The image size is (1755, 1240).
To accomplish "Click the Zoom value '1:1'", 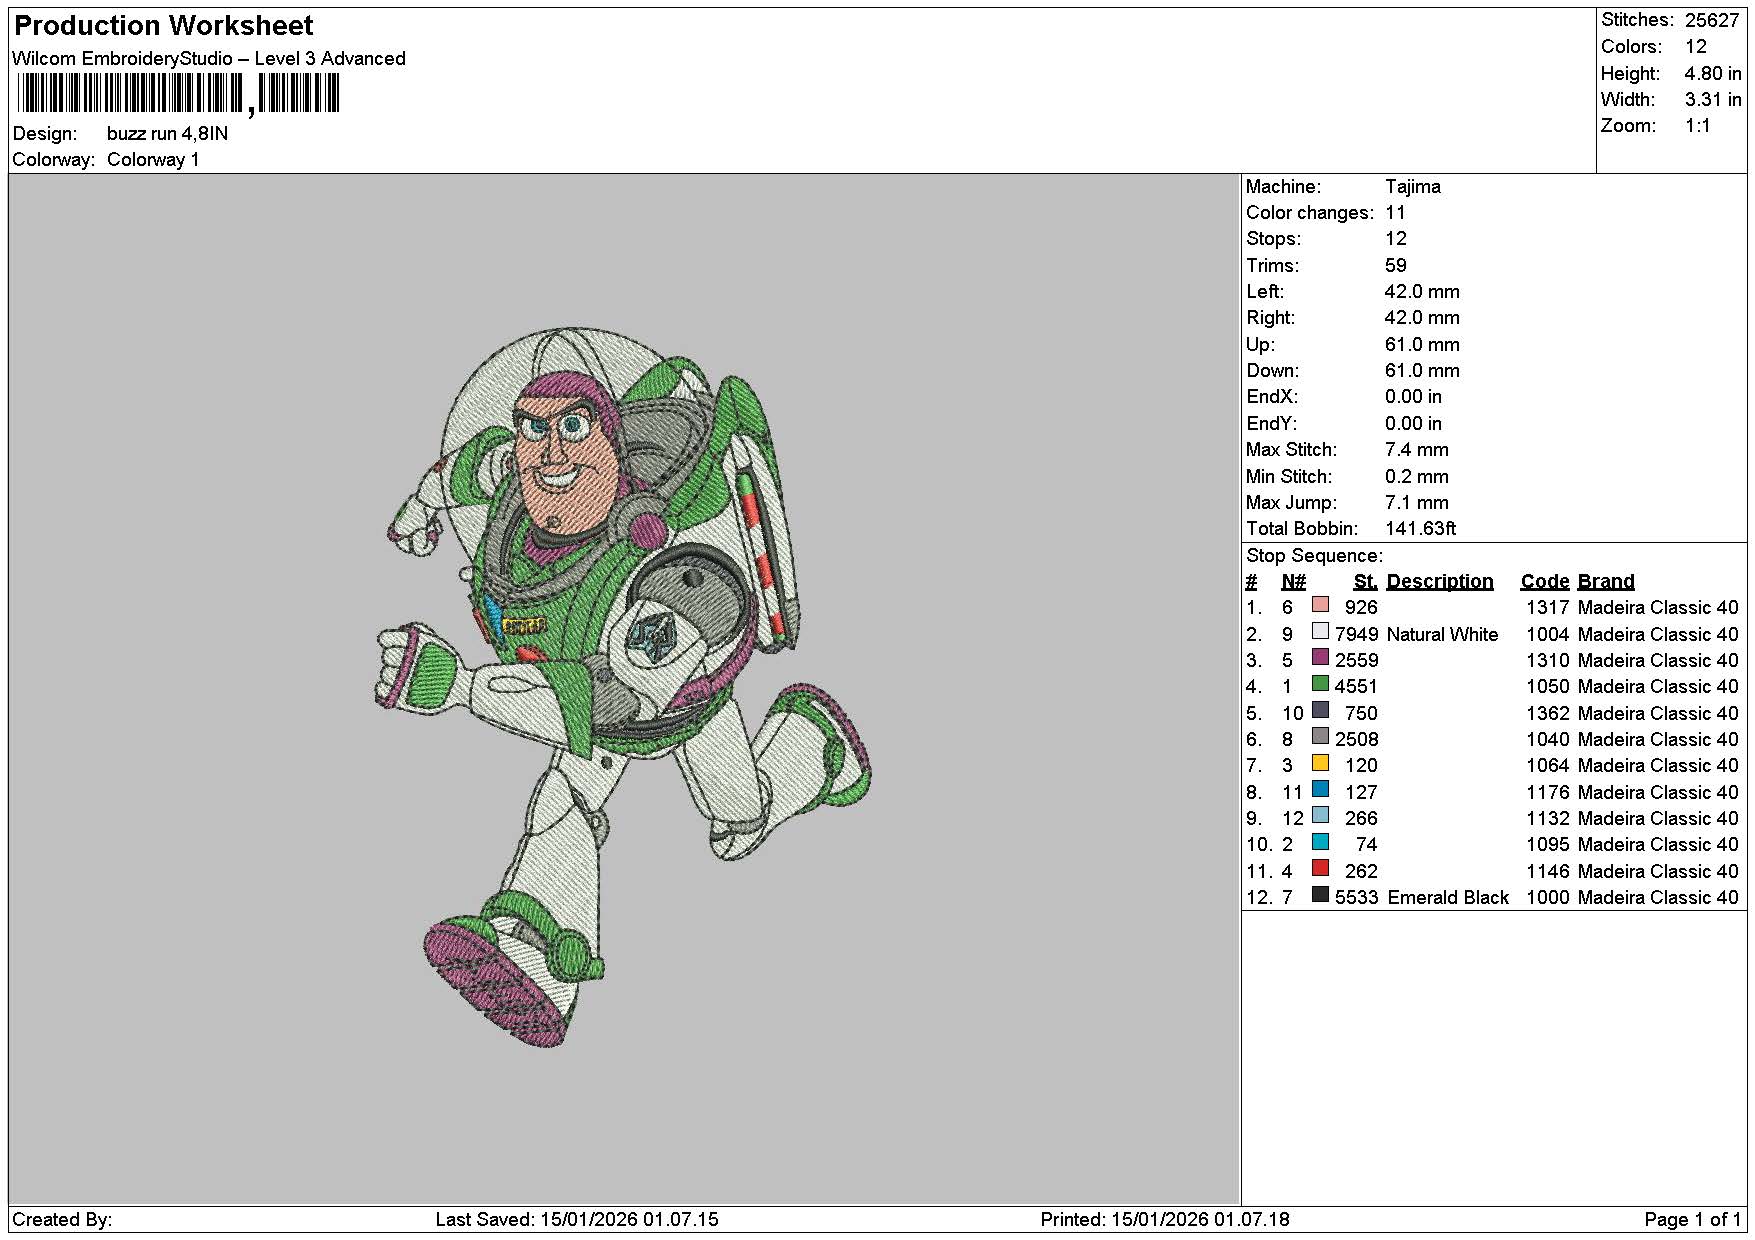I will (x=1697, y=126).
